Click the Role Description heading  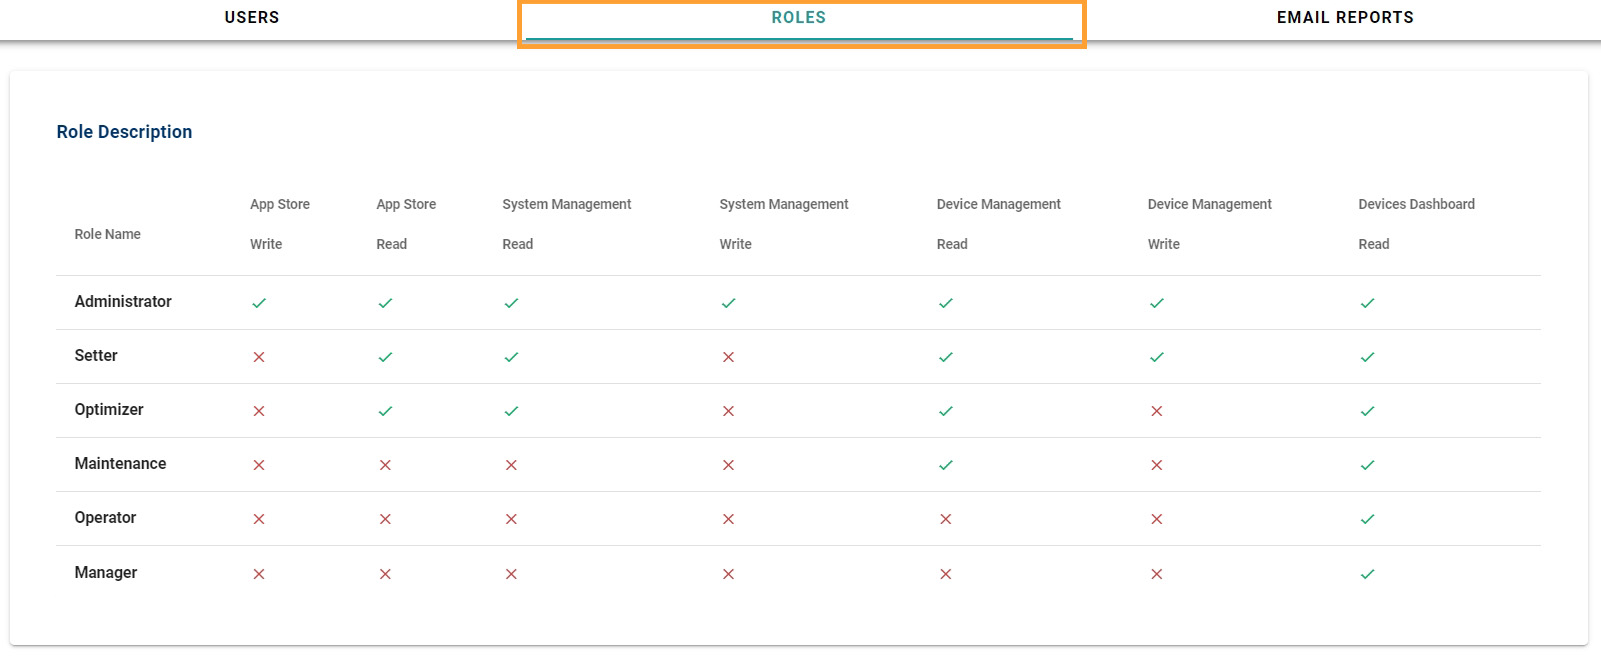coord(124,132)
